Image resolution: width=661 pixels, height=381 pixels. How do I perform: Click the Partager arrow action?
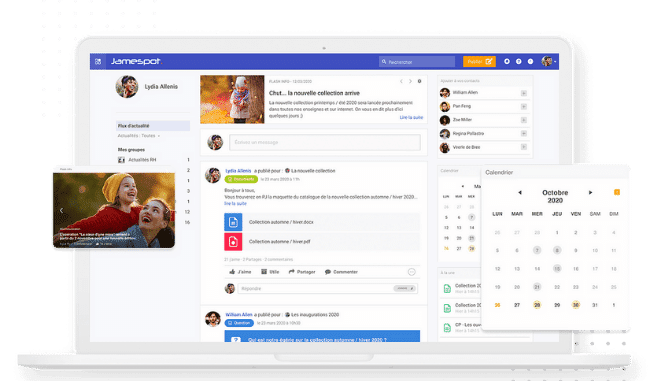tap(302, 272)
